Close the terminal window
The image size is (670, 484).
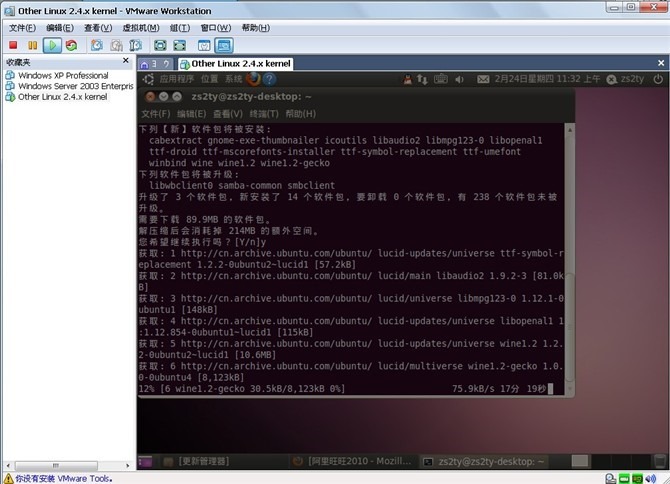click(150, 97)
